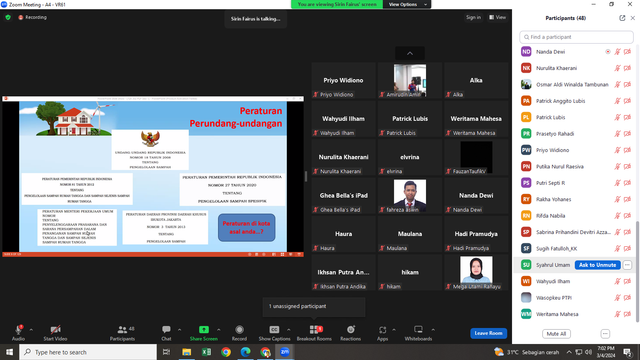640x360 pixels.
Task: Click video-off icon for Rakha Yohanes row
Action: pyautogui.click(x=627, y=199)
